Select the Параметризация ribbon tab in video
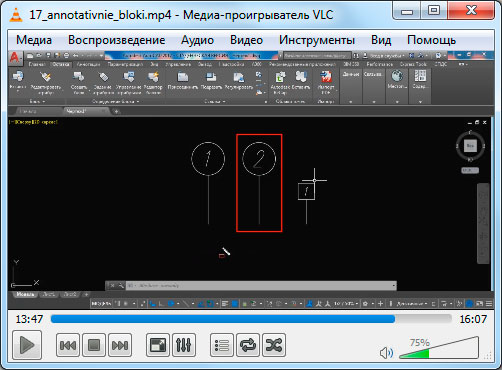The image size is (502, 370). click(x=125, y=64)
